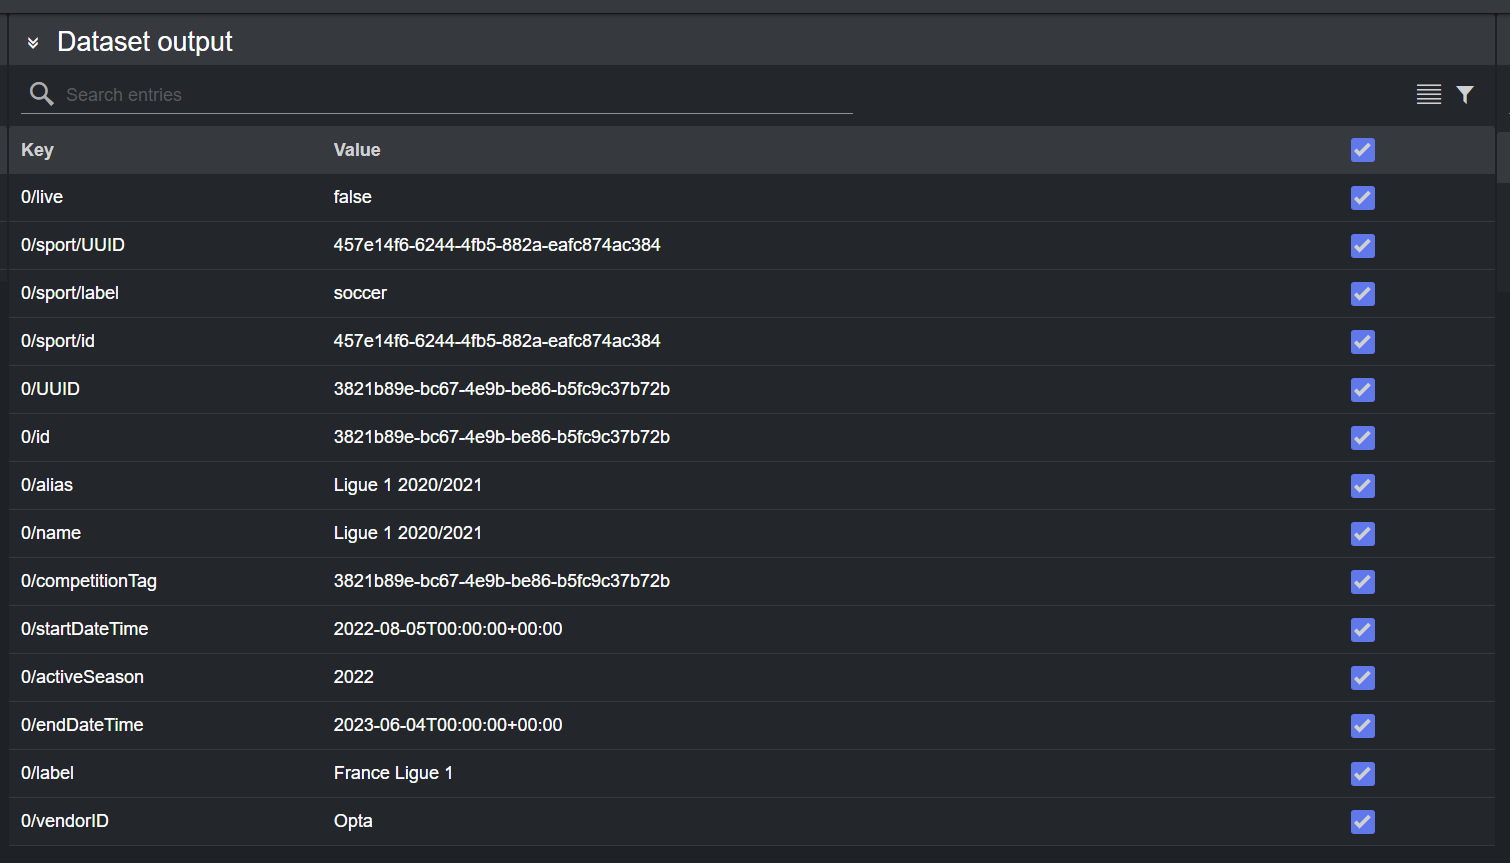Deselect the 0/sport/label soccer checkbox

(x=1362, y=294)
